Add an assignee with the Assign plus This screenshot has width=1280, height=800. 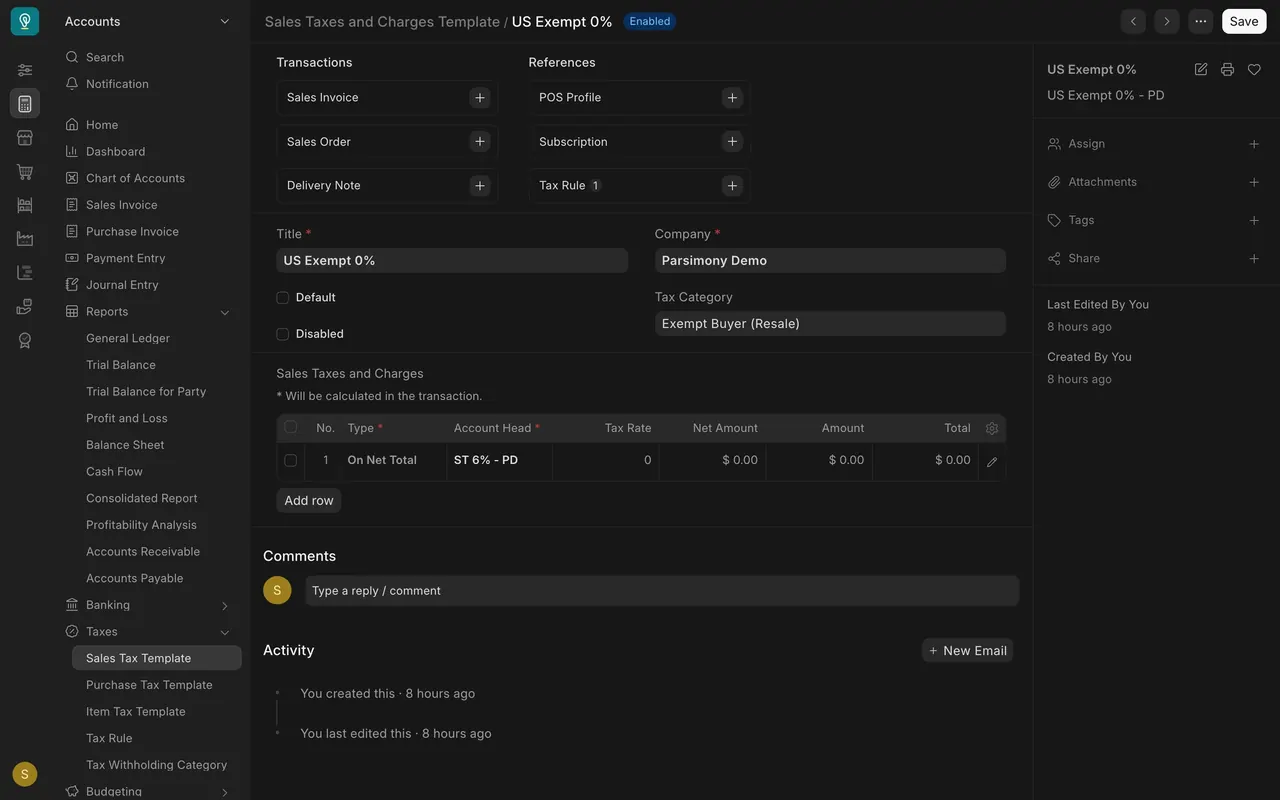(x=1254, y=144)
